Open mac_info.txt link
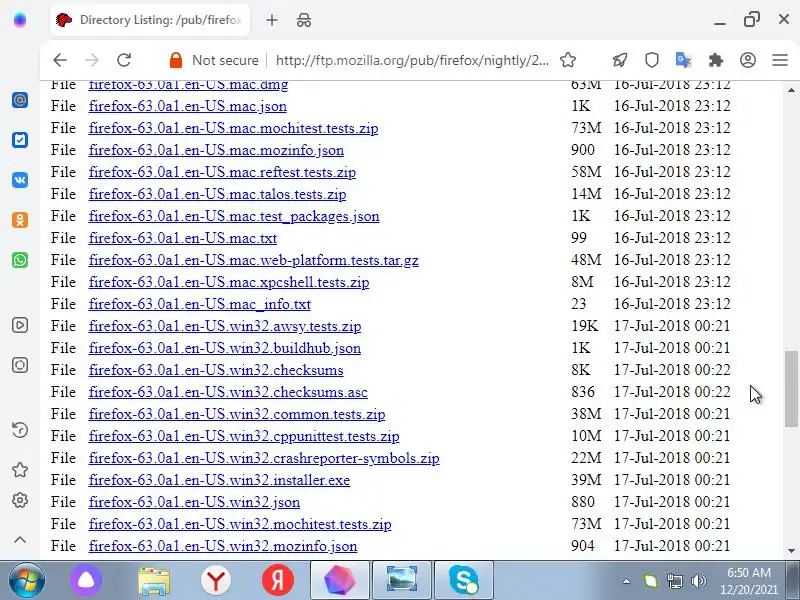The height and width of the screenshot is (600, 800). coord(199,304)
